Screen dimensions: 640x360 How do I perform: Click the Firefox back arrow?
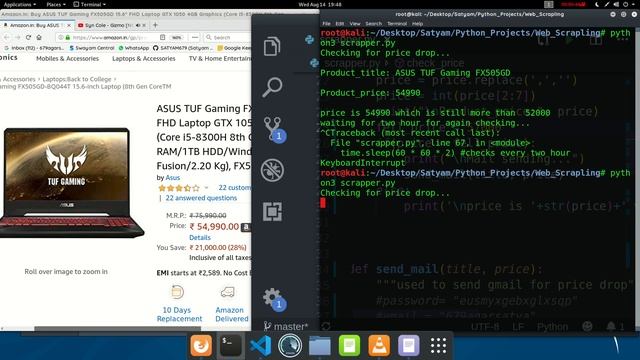click(7, 37)
